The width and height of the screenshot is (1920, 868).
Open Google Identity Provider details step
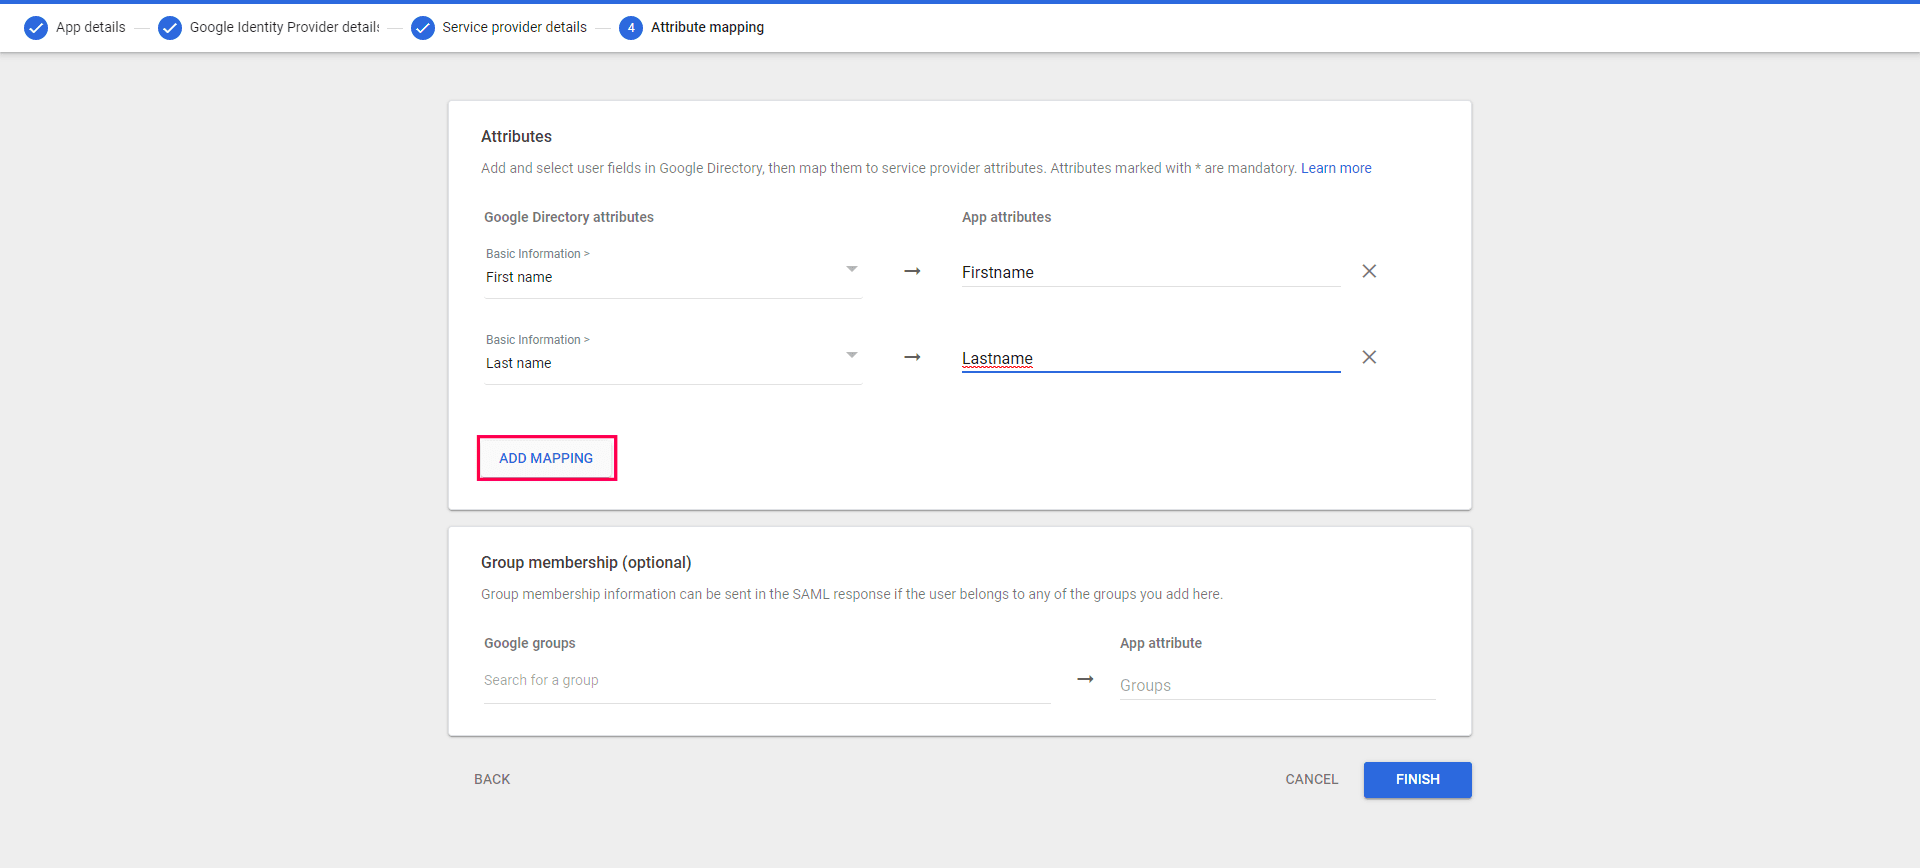click(284, 27)
